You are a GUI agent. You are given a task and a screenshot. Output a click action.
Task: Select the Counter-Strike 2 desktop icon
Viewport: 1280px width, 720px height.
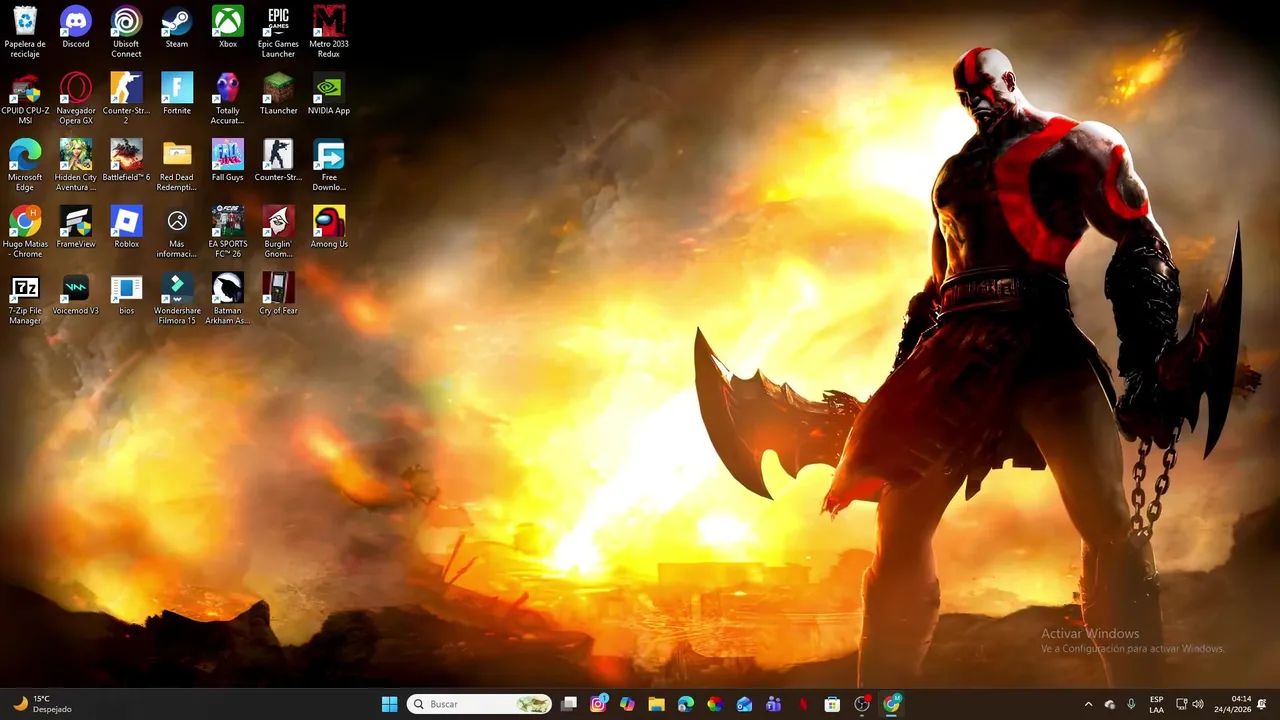(126, 99)
